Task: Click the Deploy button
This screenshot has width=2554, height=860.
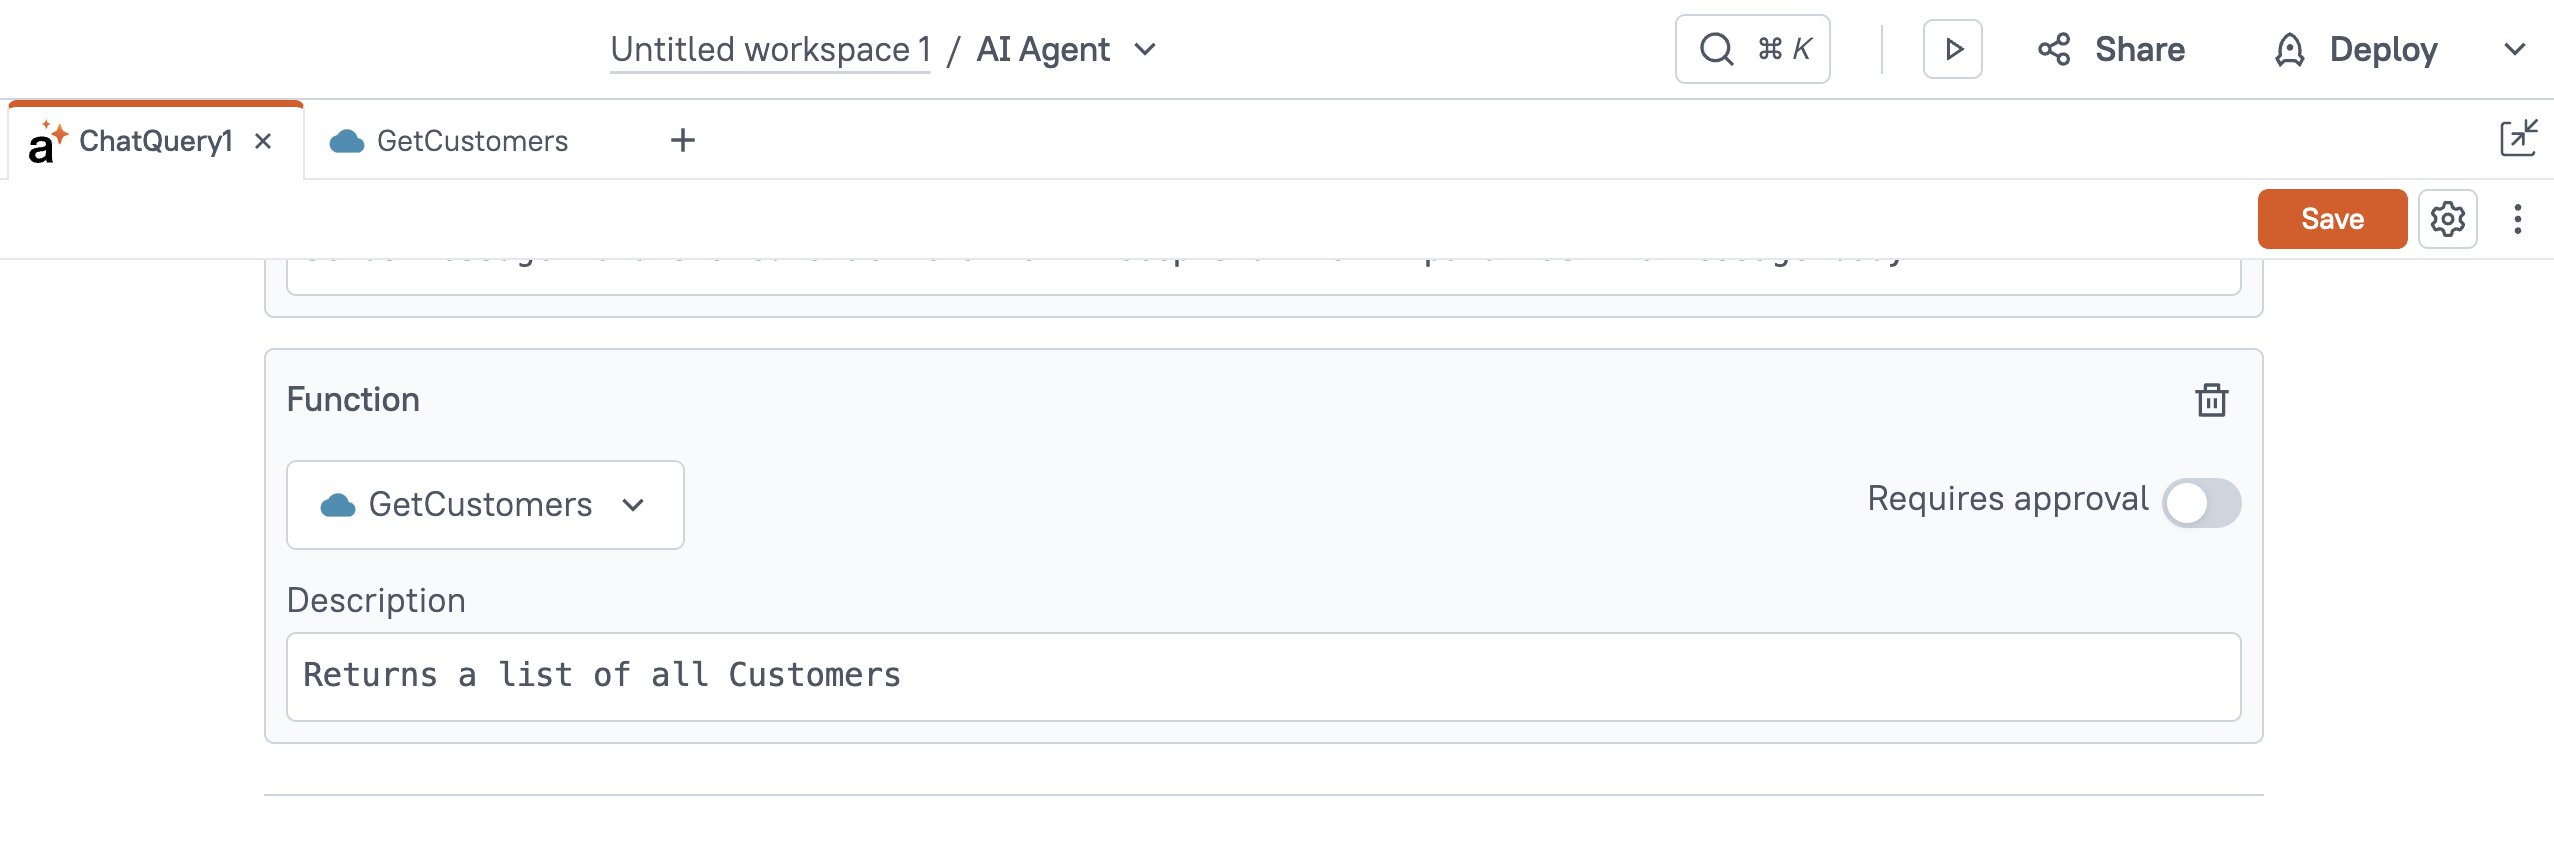Action: pos(2383,49)
